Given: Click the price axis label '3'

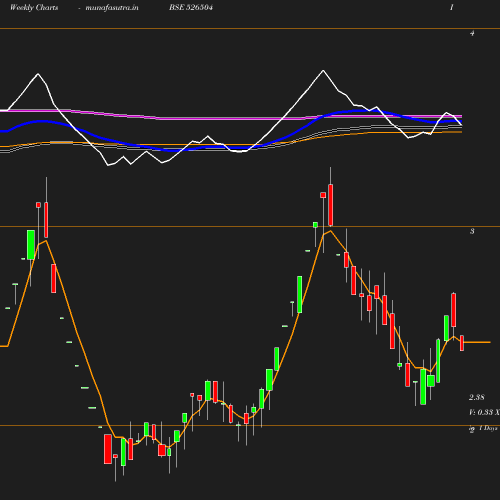Looking at the screenshot, I should pos(472,231).
